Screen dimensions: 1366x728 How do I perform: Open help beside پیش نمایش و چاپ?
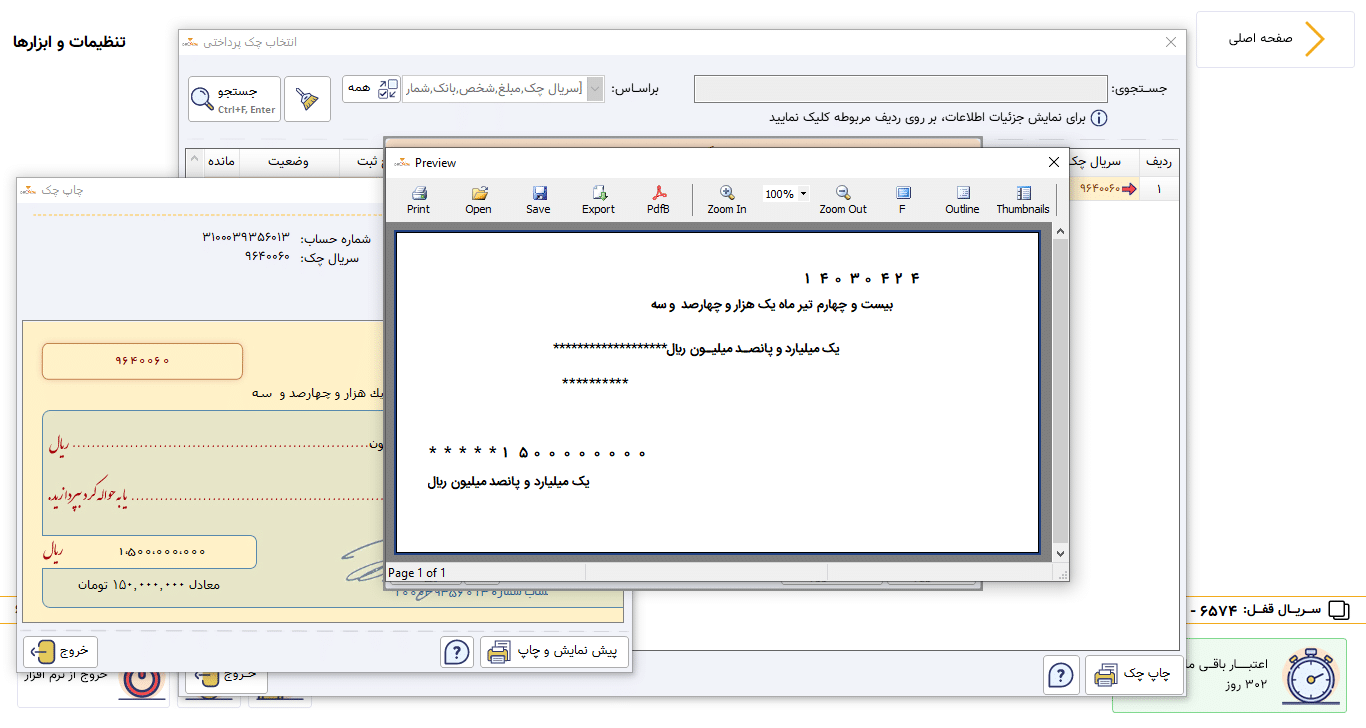tap(457, 652)
